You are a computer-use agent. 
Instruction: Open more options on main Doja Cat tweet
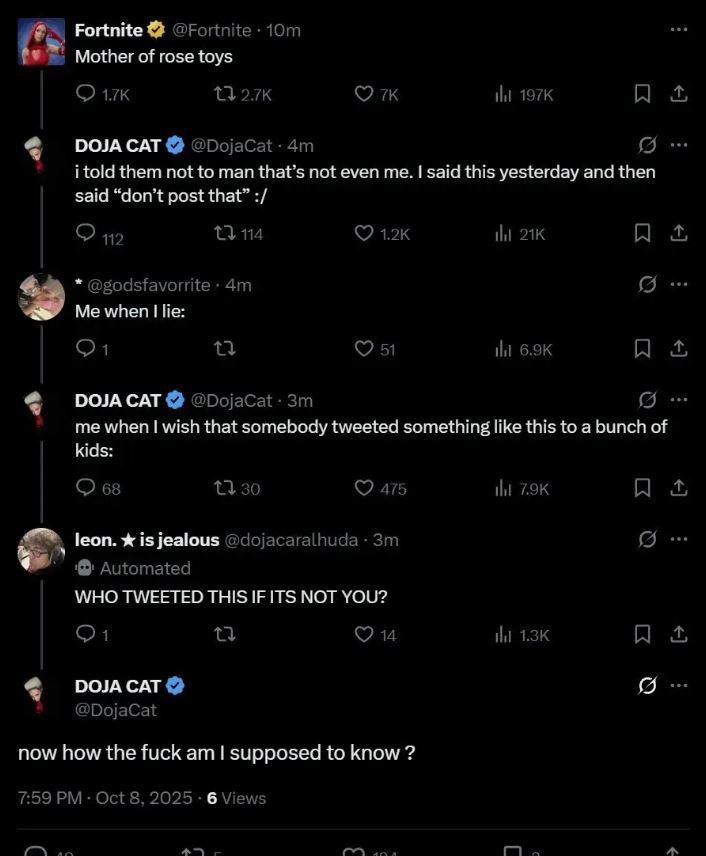coord(679,686)
